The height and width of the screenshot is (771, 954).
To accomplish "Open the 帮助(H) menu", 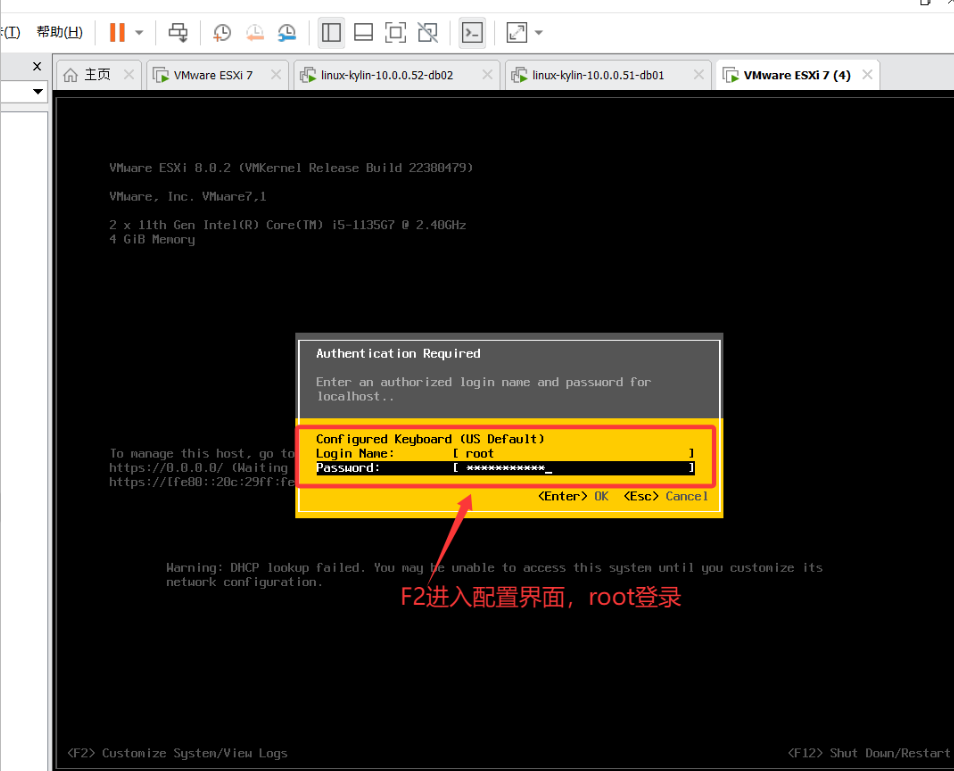I will pos(59,32).
